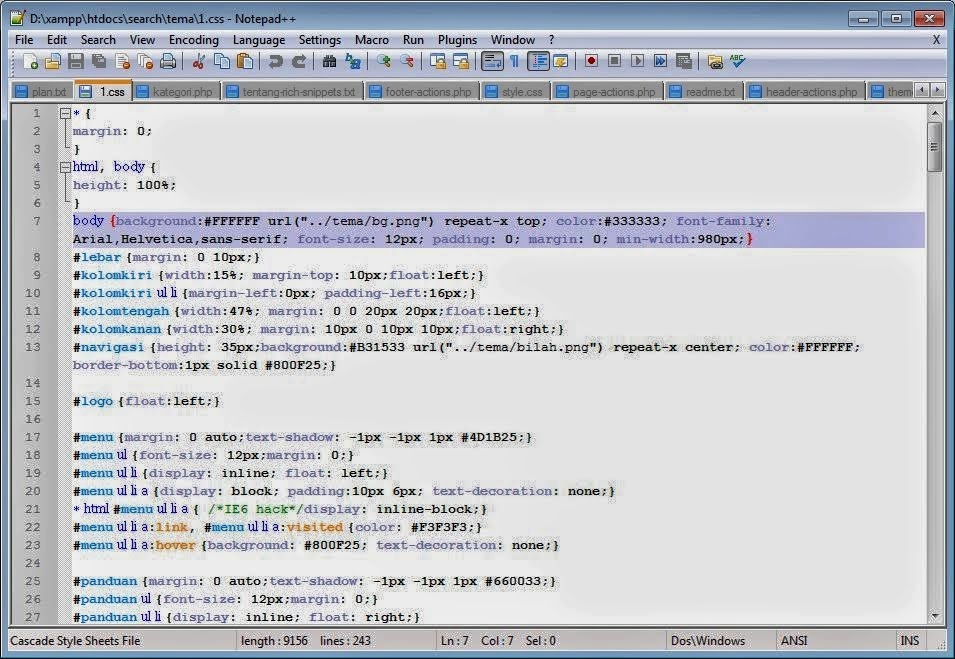955x659 pixels.
Task: Click the Copy icon in toolbar
Action: [x=222, y=61]
